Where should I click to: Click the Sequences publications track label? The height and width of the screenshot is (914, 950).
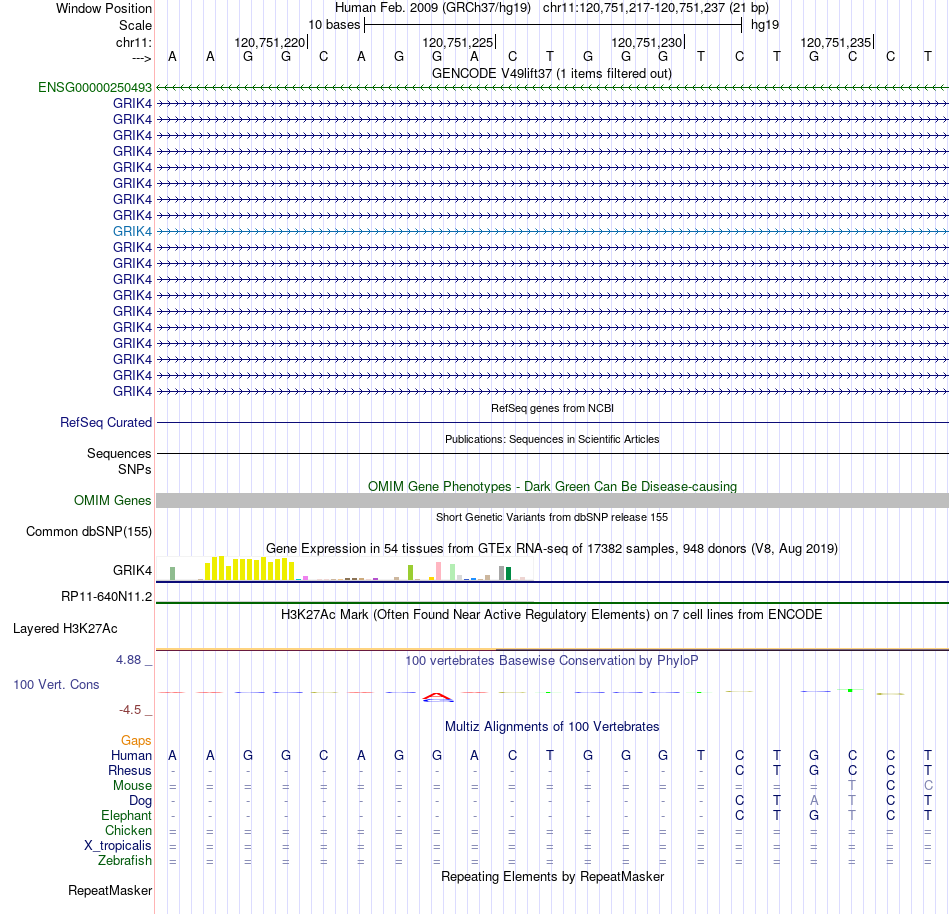pyautogui.click(x=119, y=454)
